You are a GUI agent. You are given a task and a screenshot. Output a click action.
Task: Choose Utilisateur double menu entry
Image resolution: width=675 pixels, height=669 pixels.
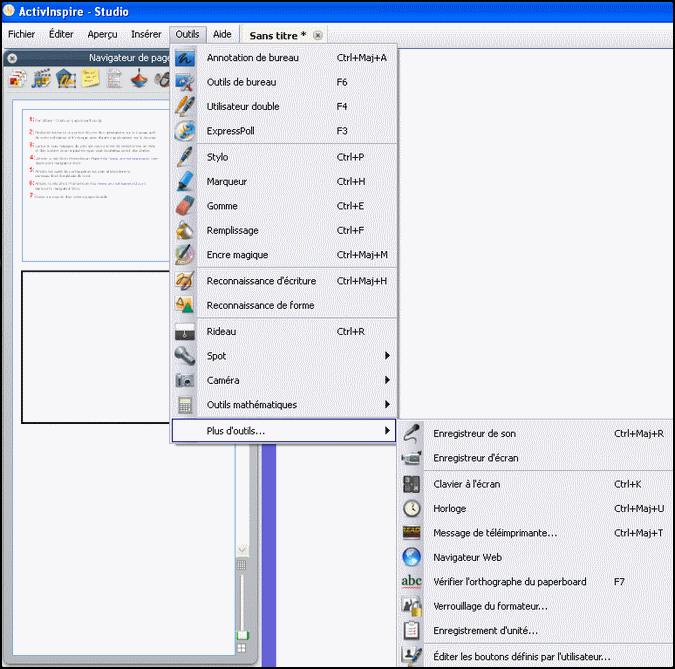pos(285,106)
